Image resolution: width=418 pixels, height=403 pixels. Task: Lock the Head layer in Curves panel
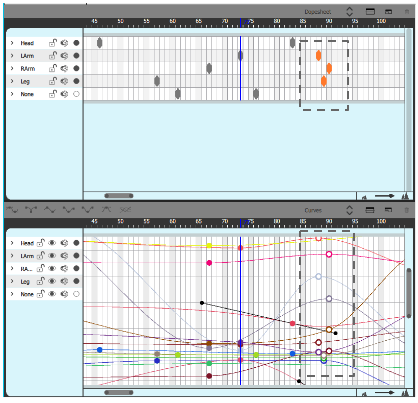pos(41,243)
